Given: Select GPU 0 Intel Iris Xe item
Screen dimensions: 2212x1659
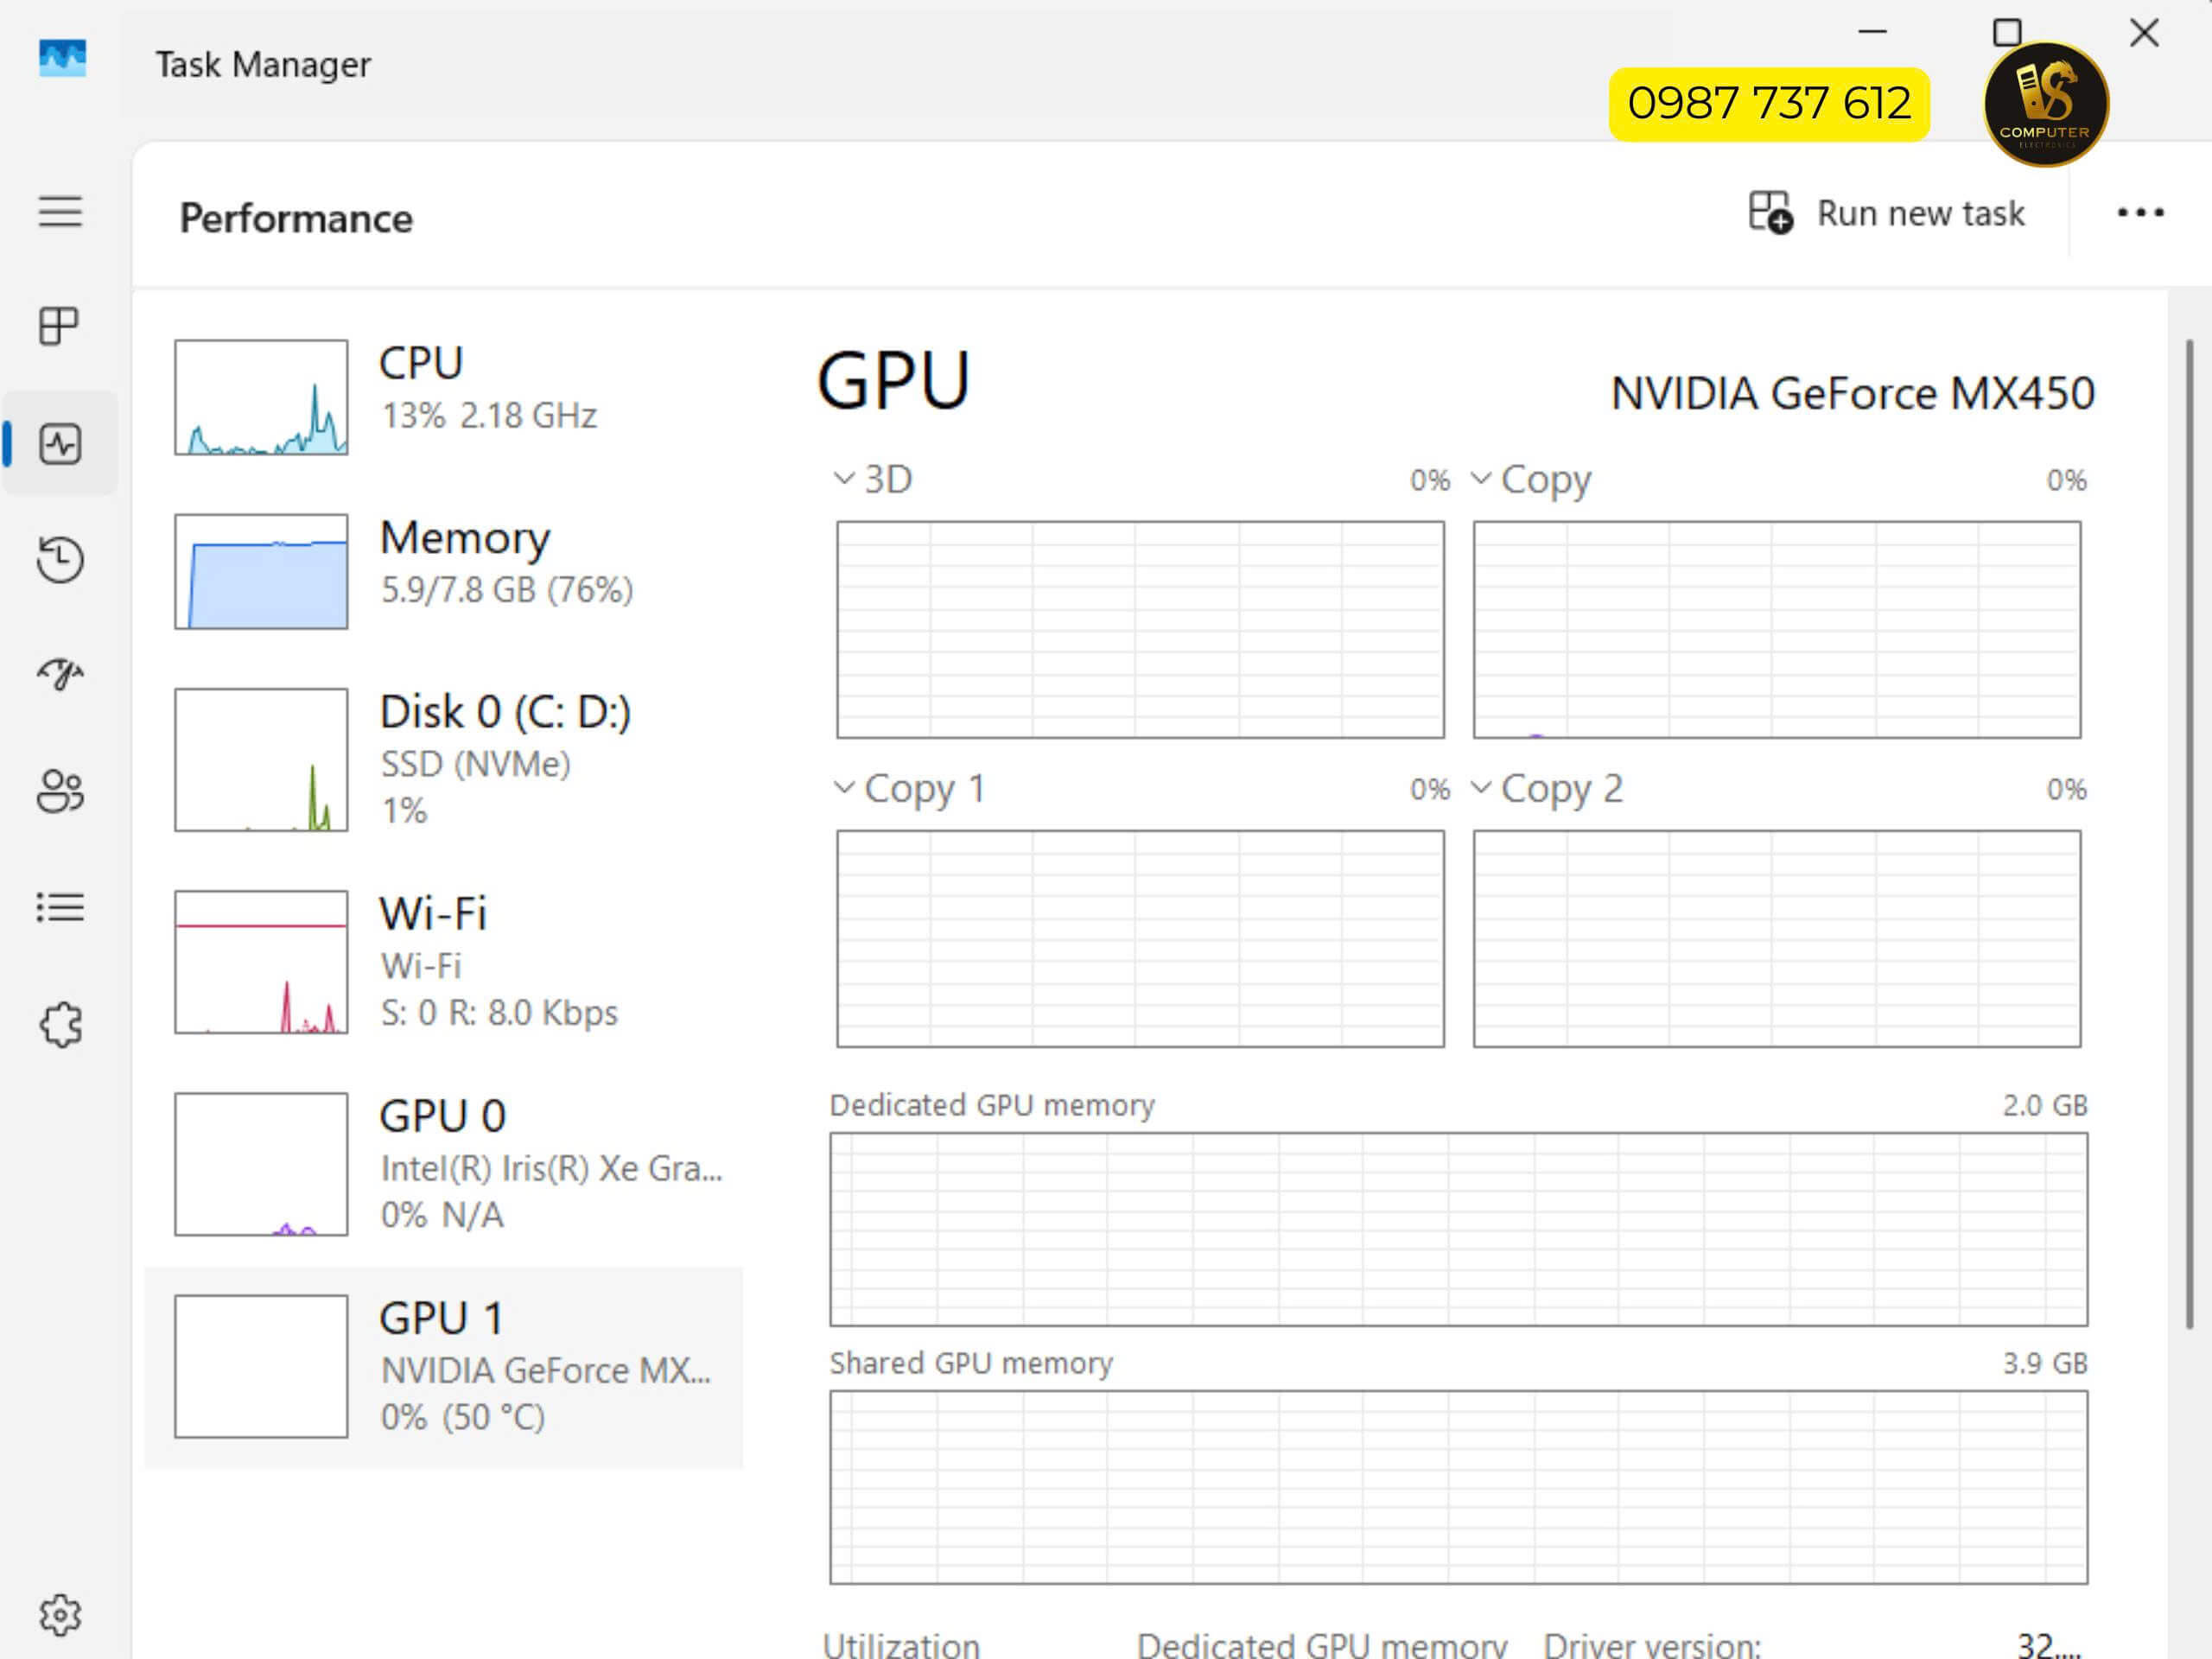Looking at the screenshot, I should 444,1164.
